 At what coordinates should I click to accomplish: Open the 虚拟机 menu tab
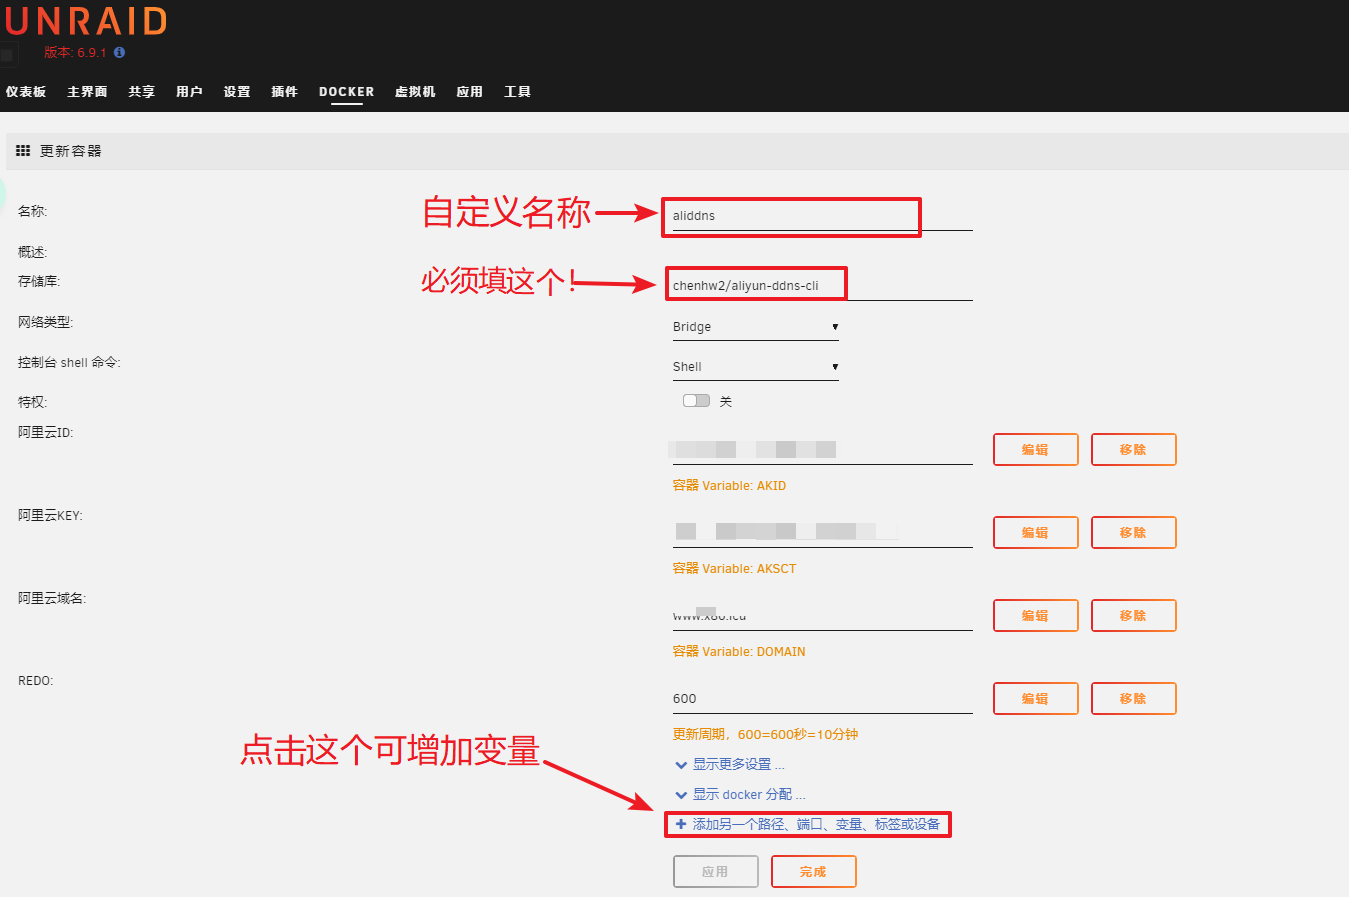(415, 91)
